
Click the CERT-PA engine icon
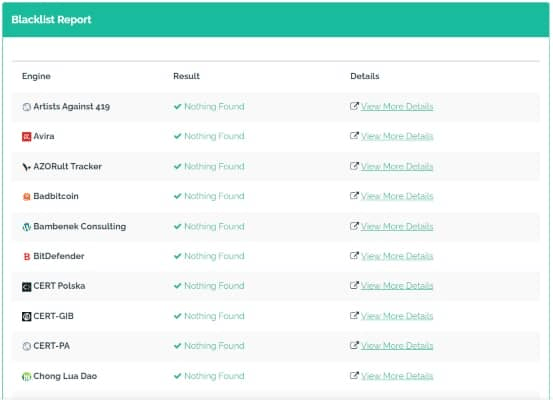(26, 346)
